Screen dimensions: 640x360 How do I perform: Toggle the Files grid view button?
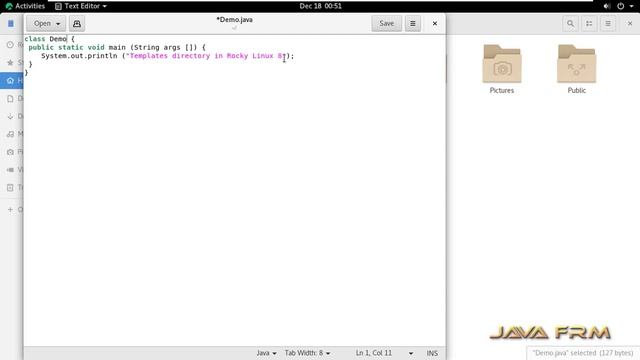point(589,24)
